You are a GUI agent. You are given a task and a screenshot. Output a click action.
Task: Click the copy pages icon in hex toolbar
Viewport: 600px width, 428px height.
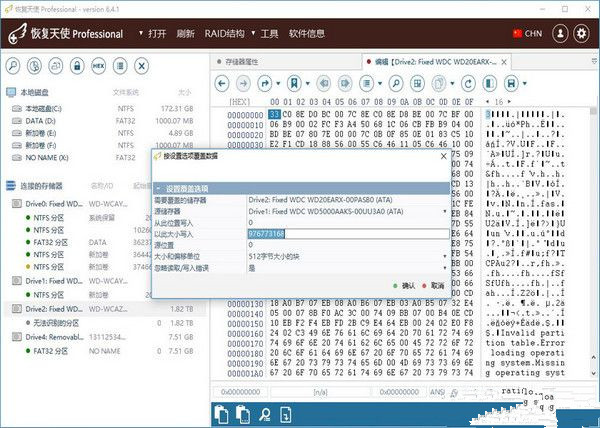(x=439, y=83)
